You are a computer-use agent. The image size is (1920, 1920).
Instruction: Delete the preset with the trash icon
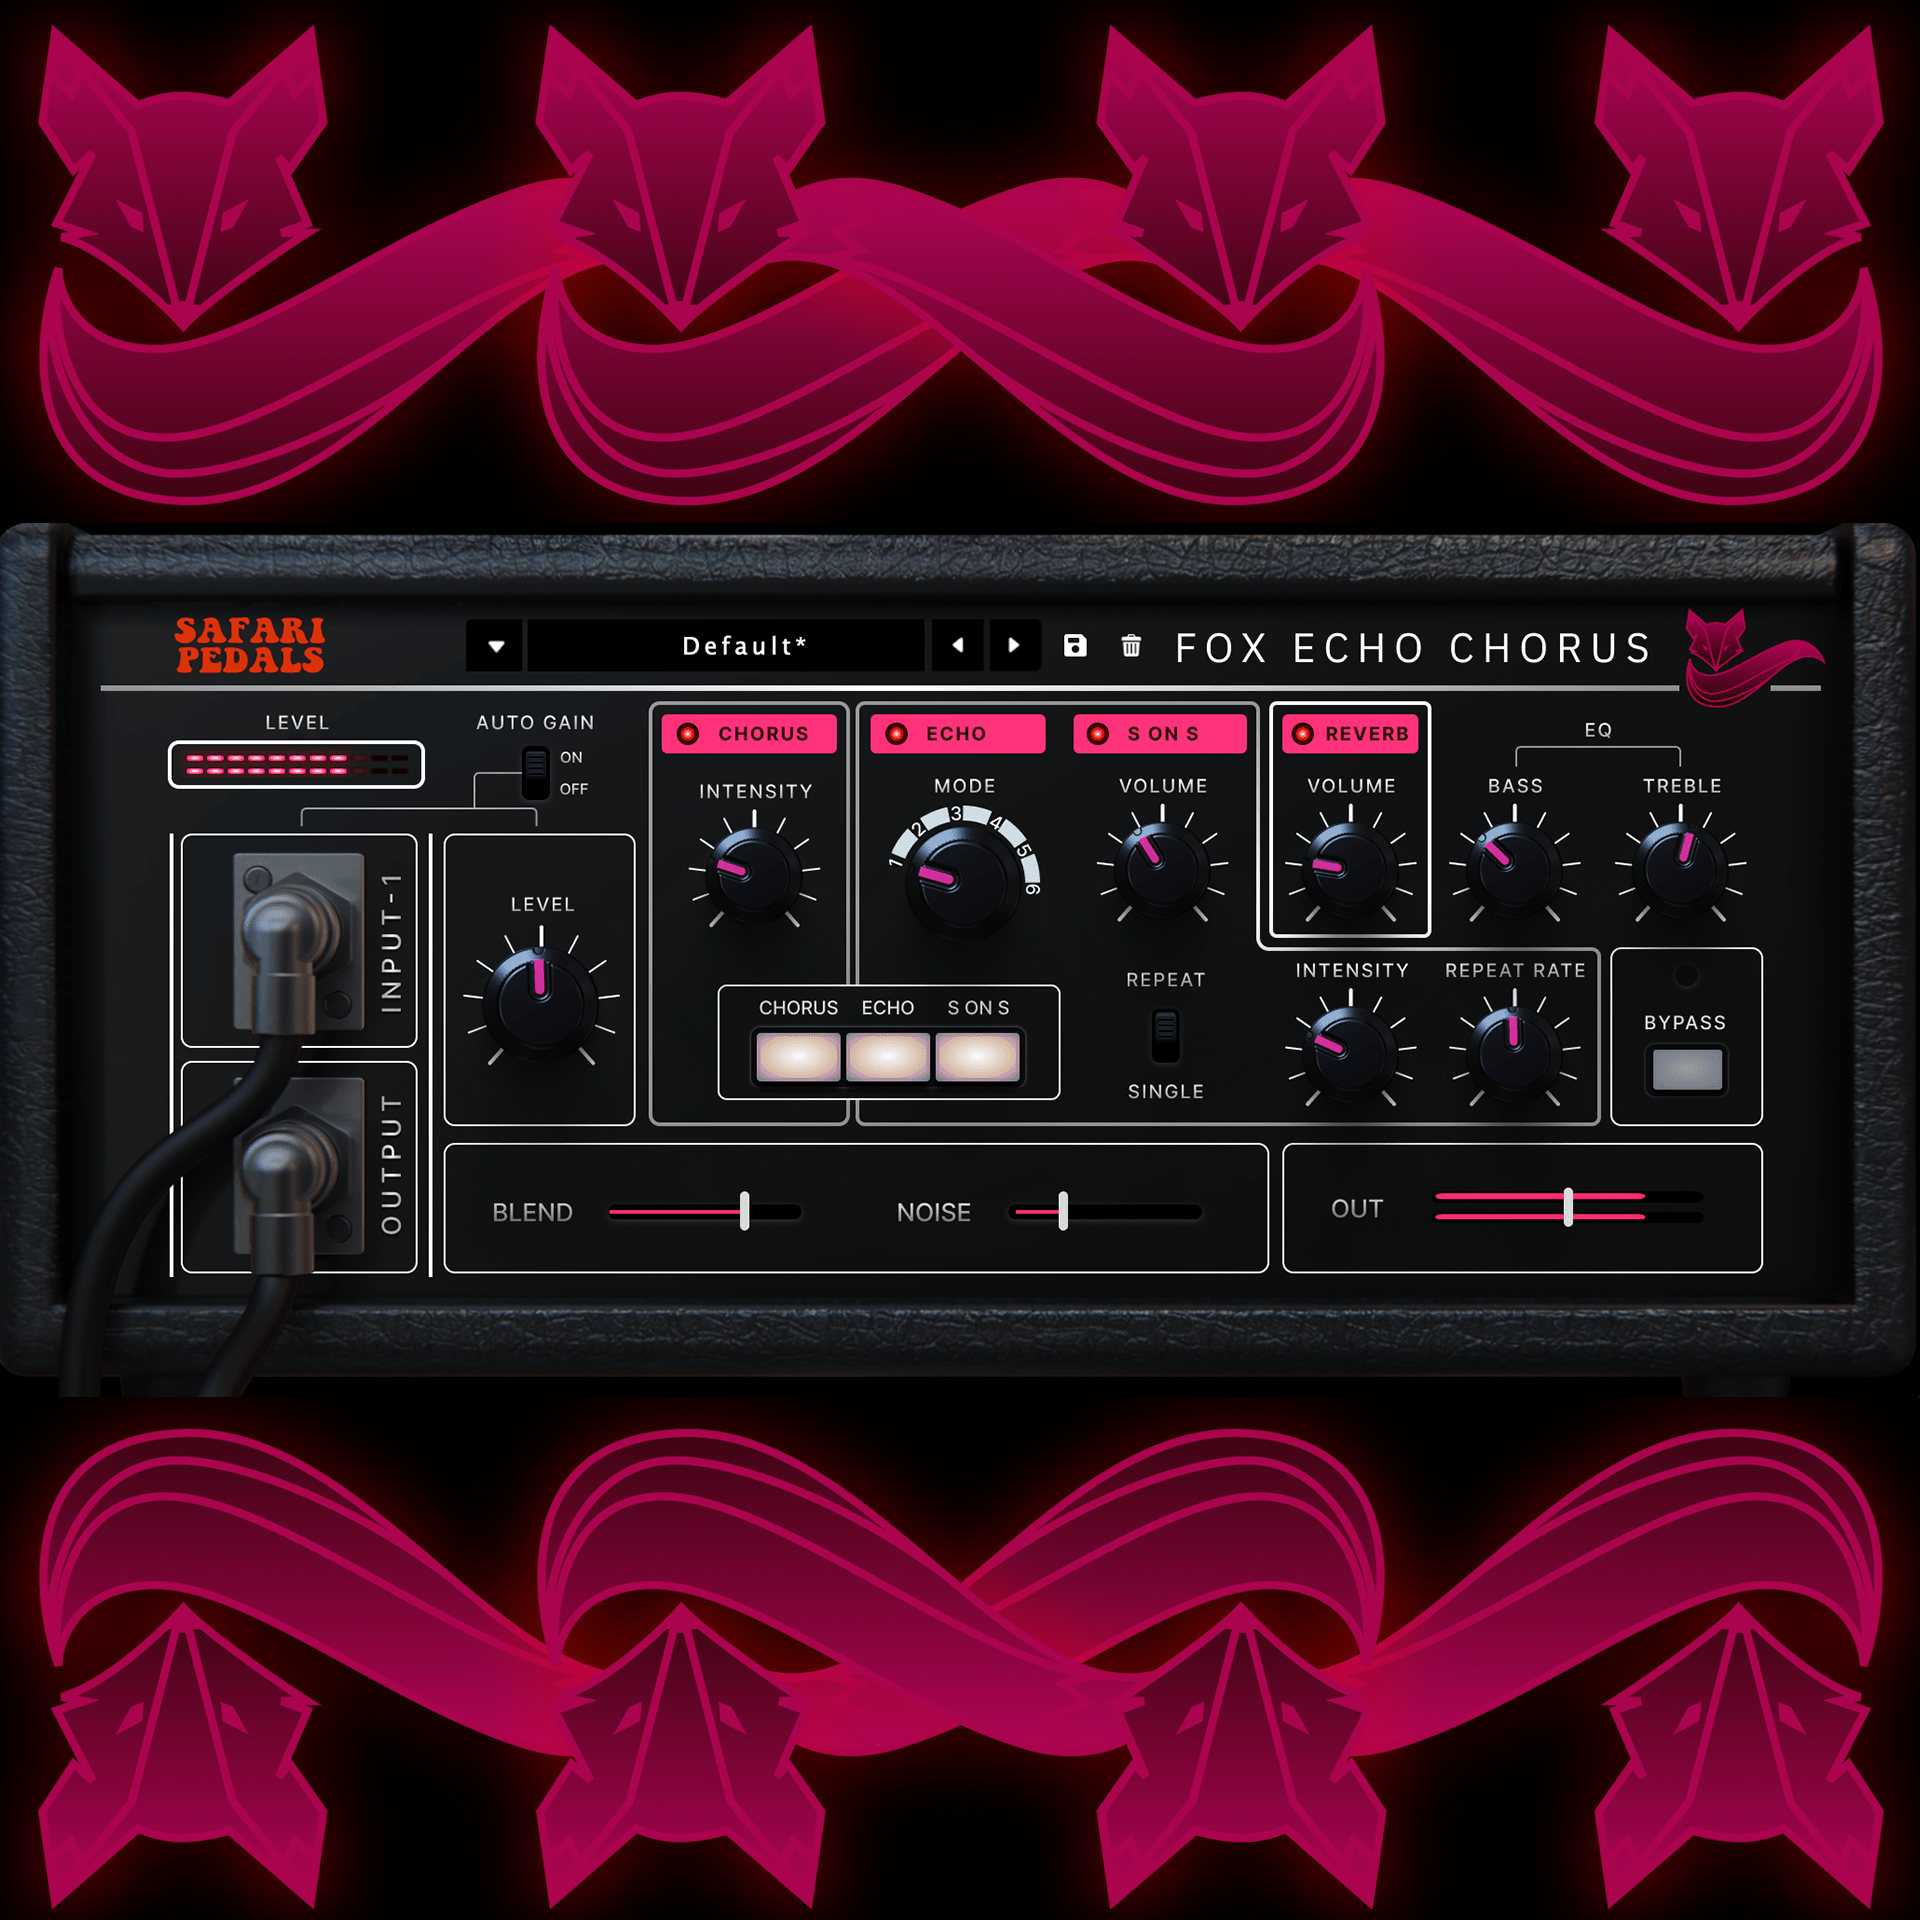click(1131, 648)
